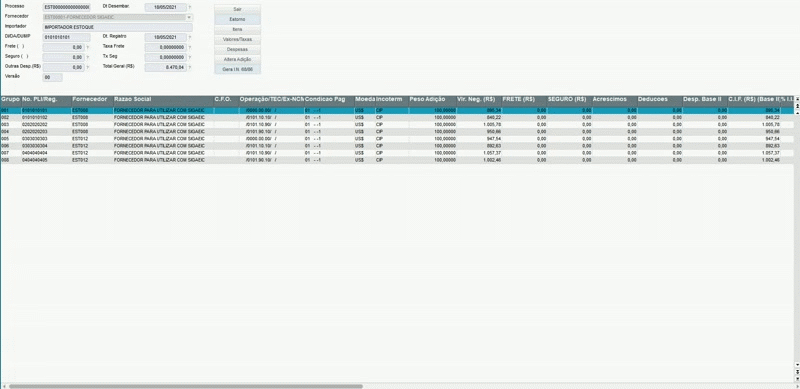Select the FRETE (R$) column header
This screenshot has width=800, height=389.
click(x=524, y=99)
